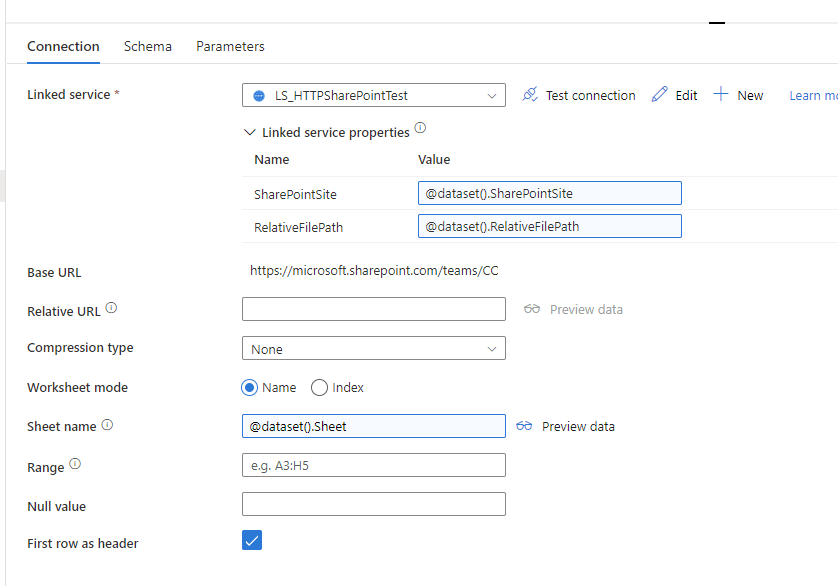Click the Range input field

tap(373, 465)
